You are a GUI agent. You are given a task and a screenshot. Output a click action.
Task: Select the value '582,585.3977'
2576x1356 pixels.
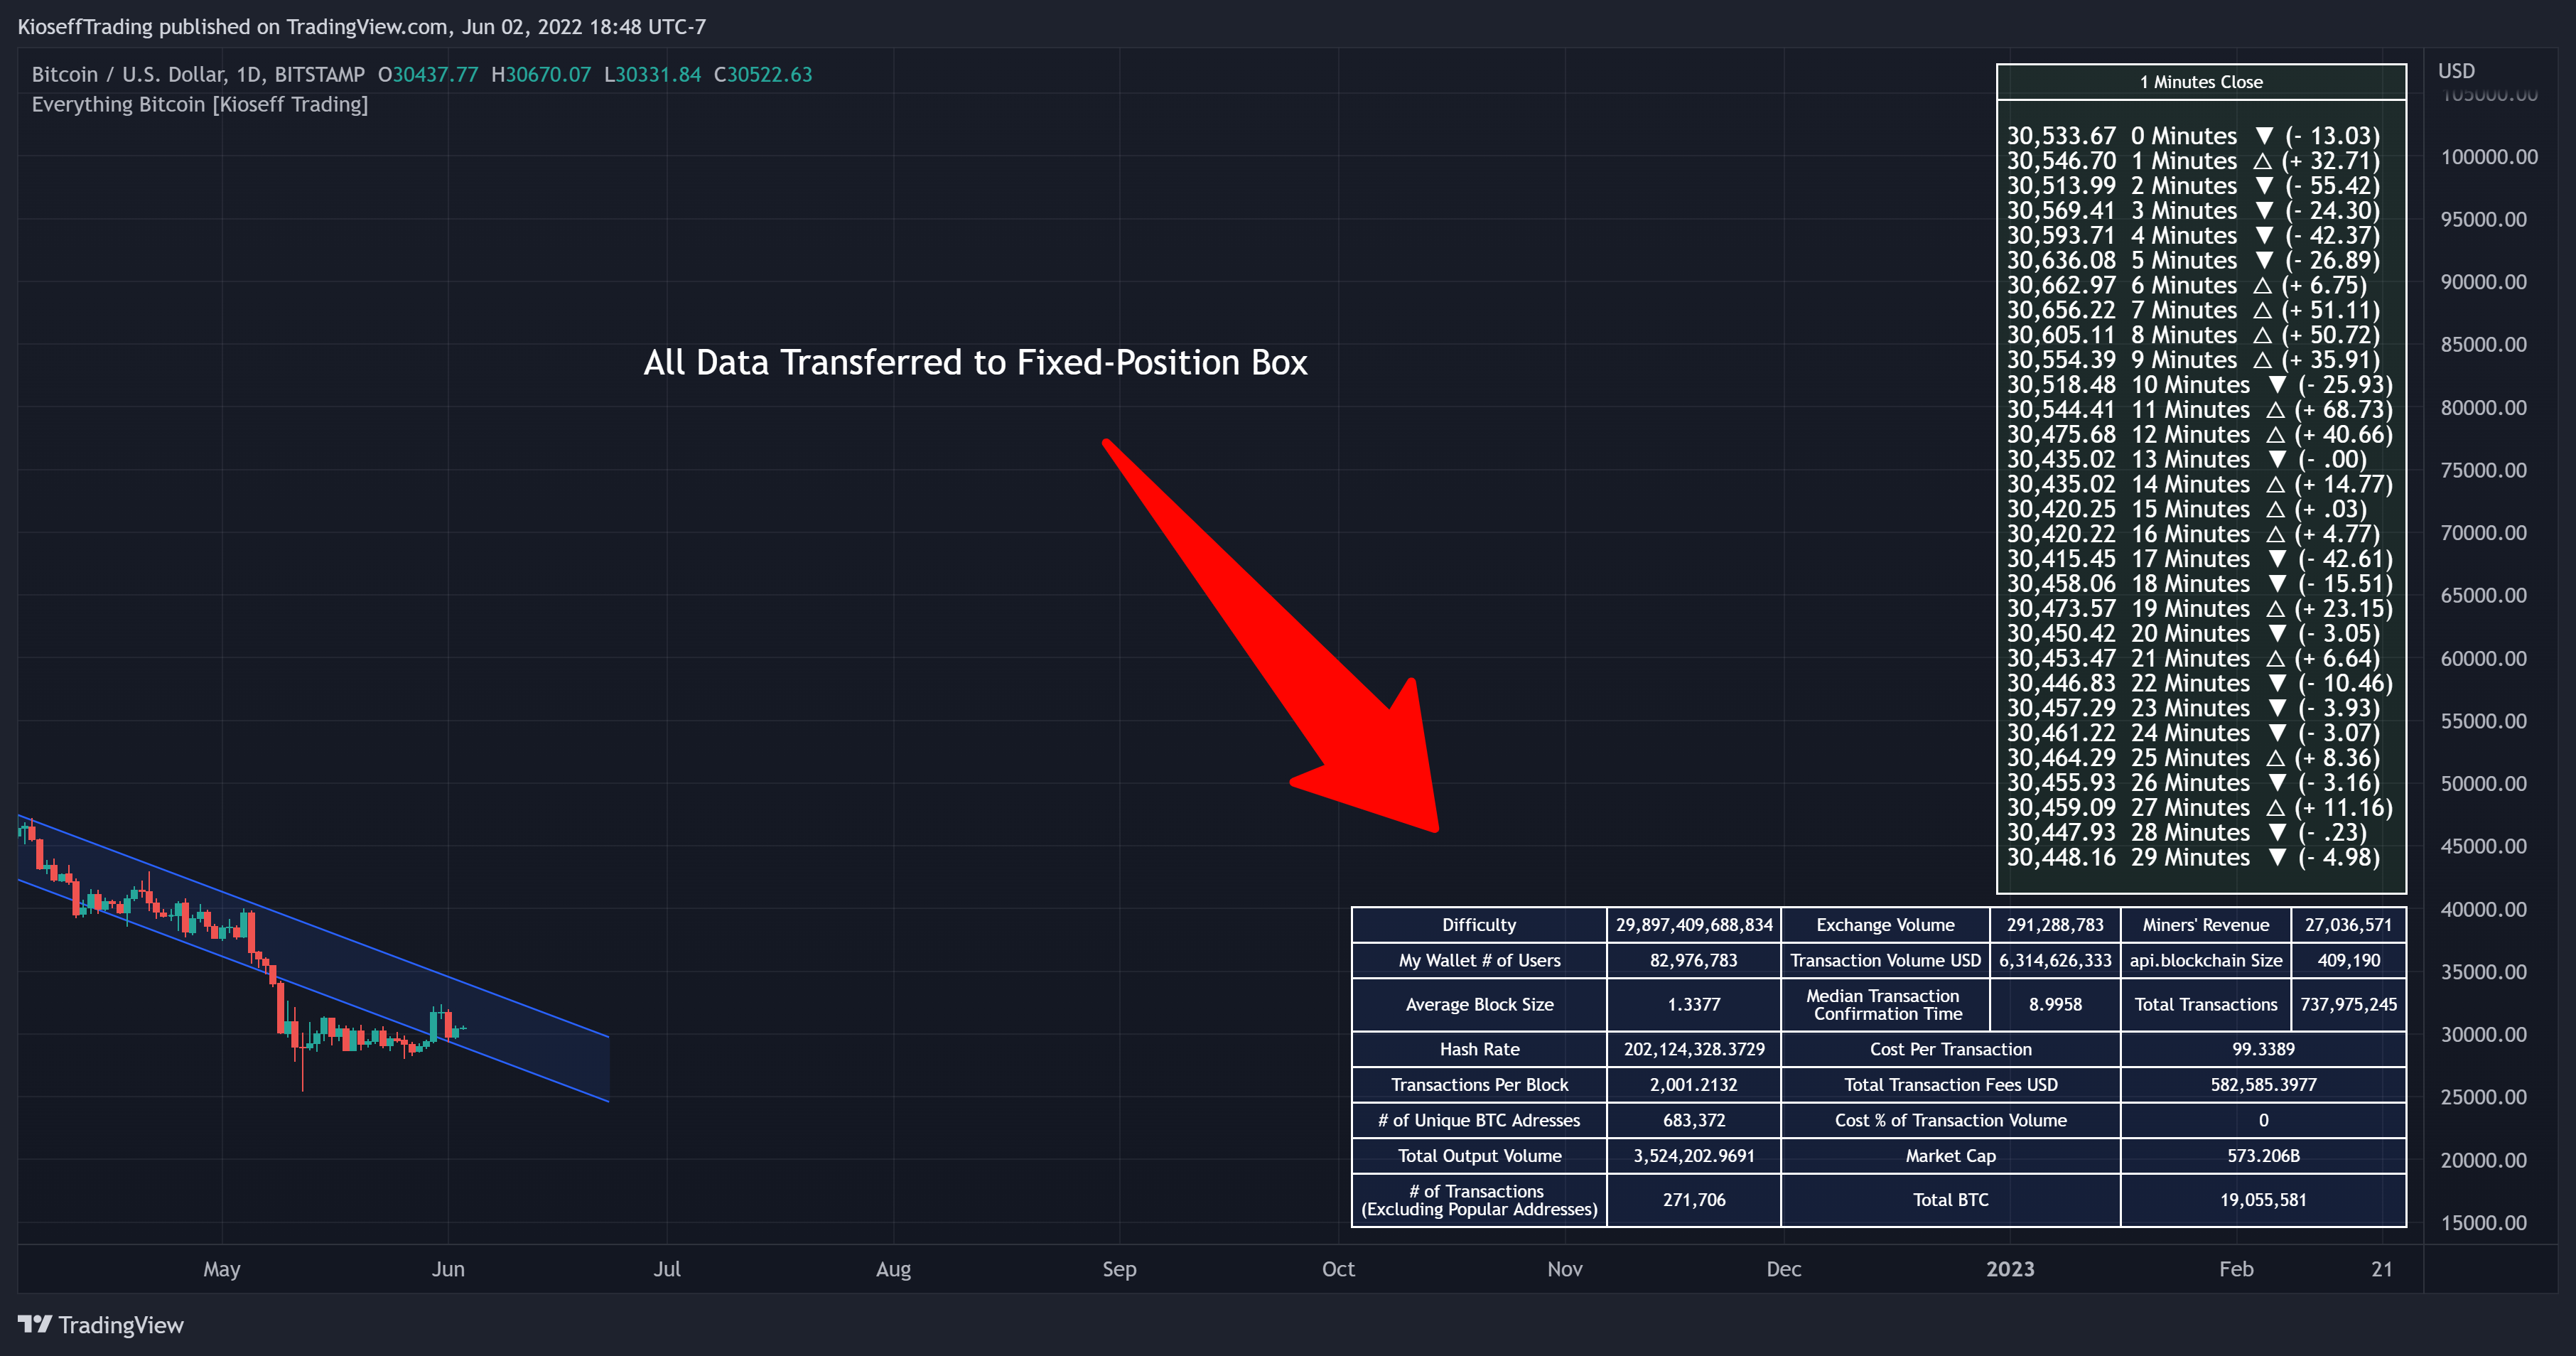coord(2263,1085)
